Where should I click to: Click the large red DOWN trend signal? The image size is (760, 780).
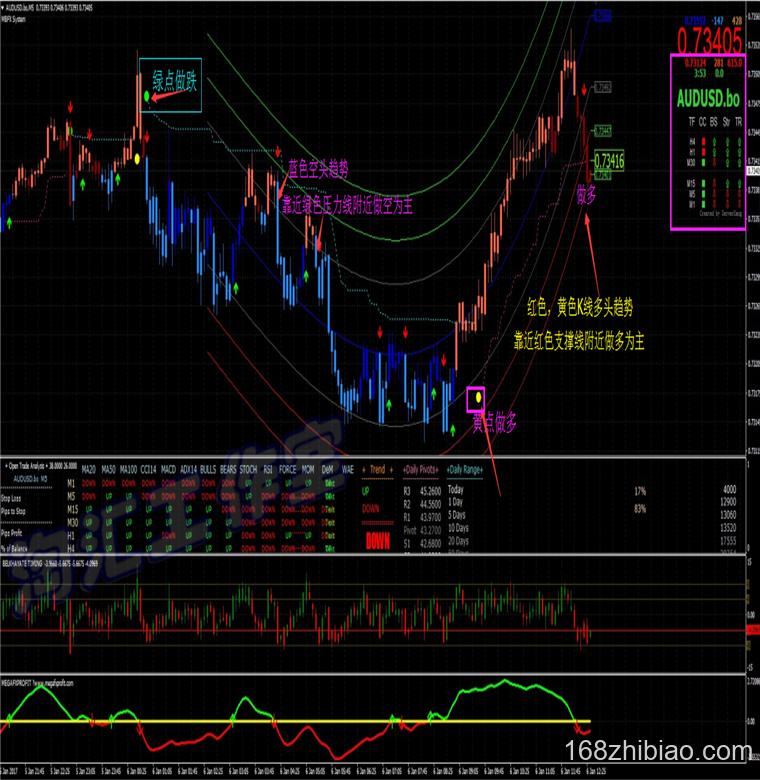[x=378, y=541]
